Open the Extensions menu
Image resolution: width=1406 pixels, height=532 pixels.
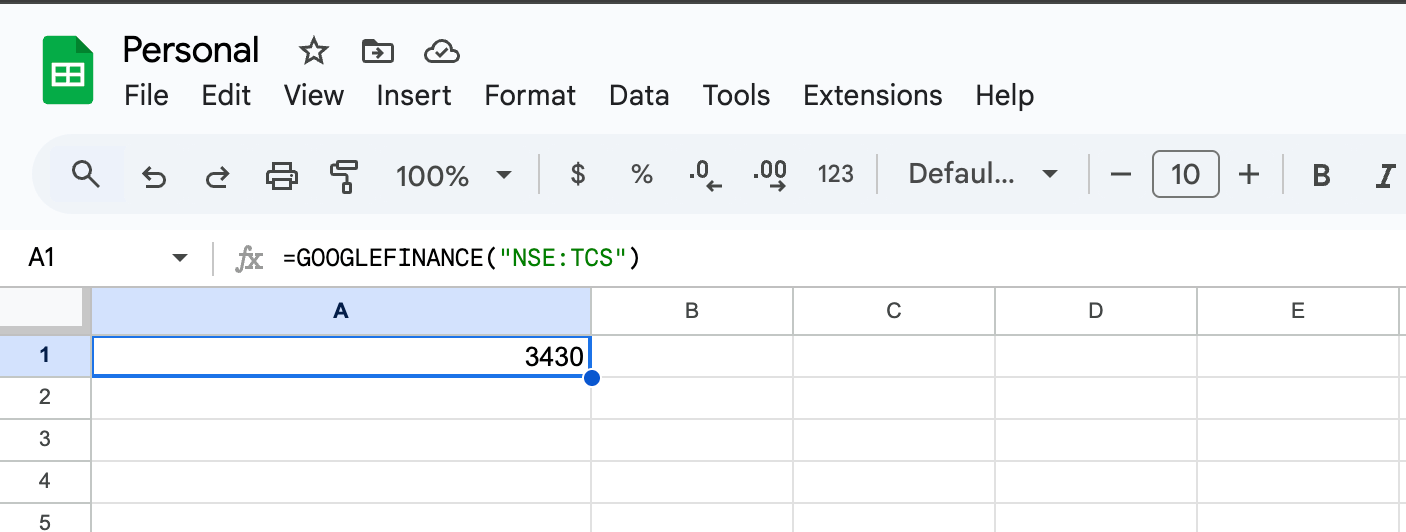873,96
